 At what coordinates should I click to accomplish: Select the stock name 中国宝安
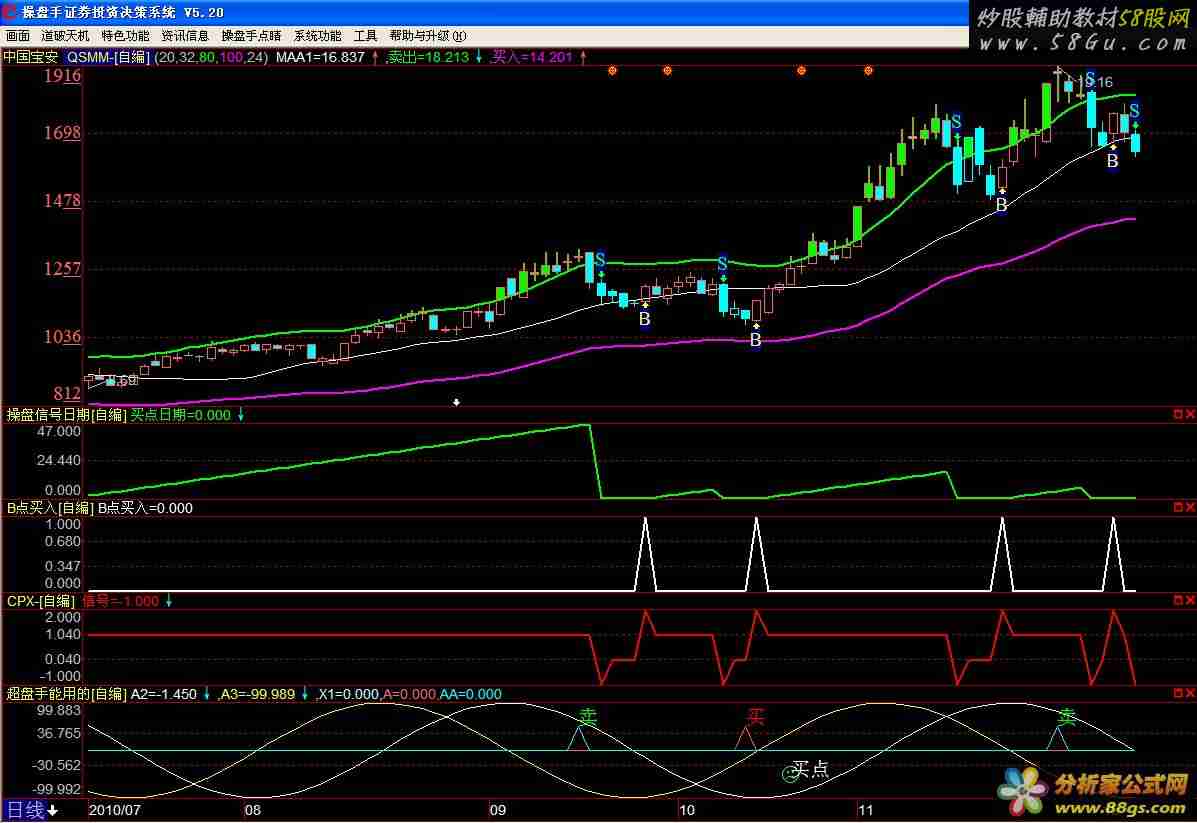coord(31,57)
